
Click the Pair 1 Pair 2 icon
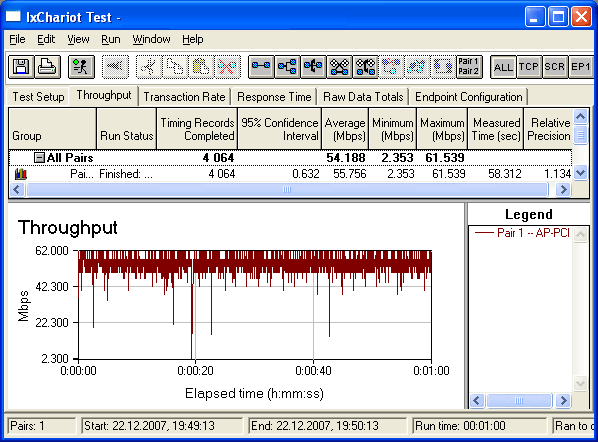469,67
